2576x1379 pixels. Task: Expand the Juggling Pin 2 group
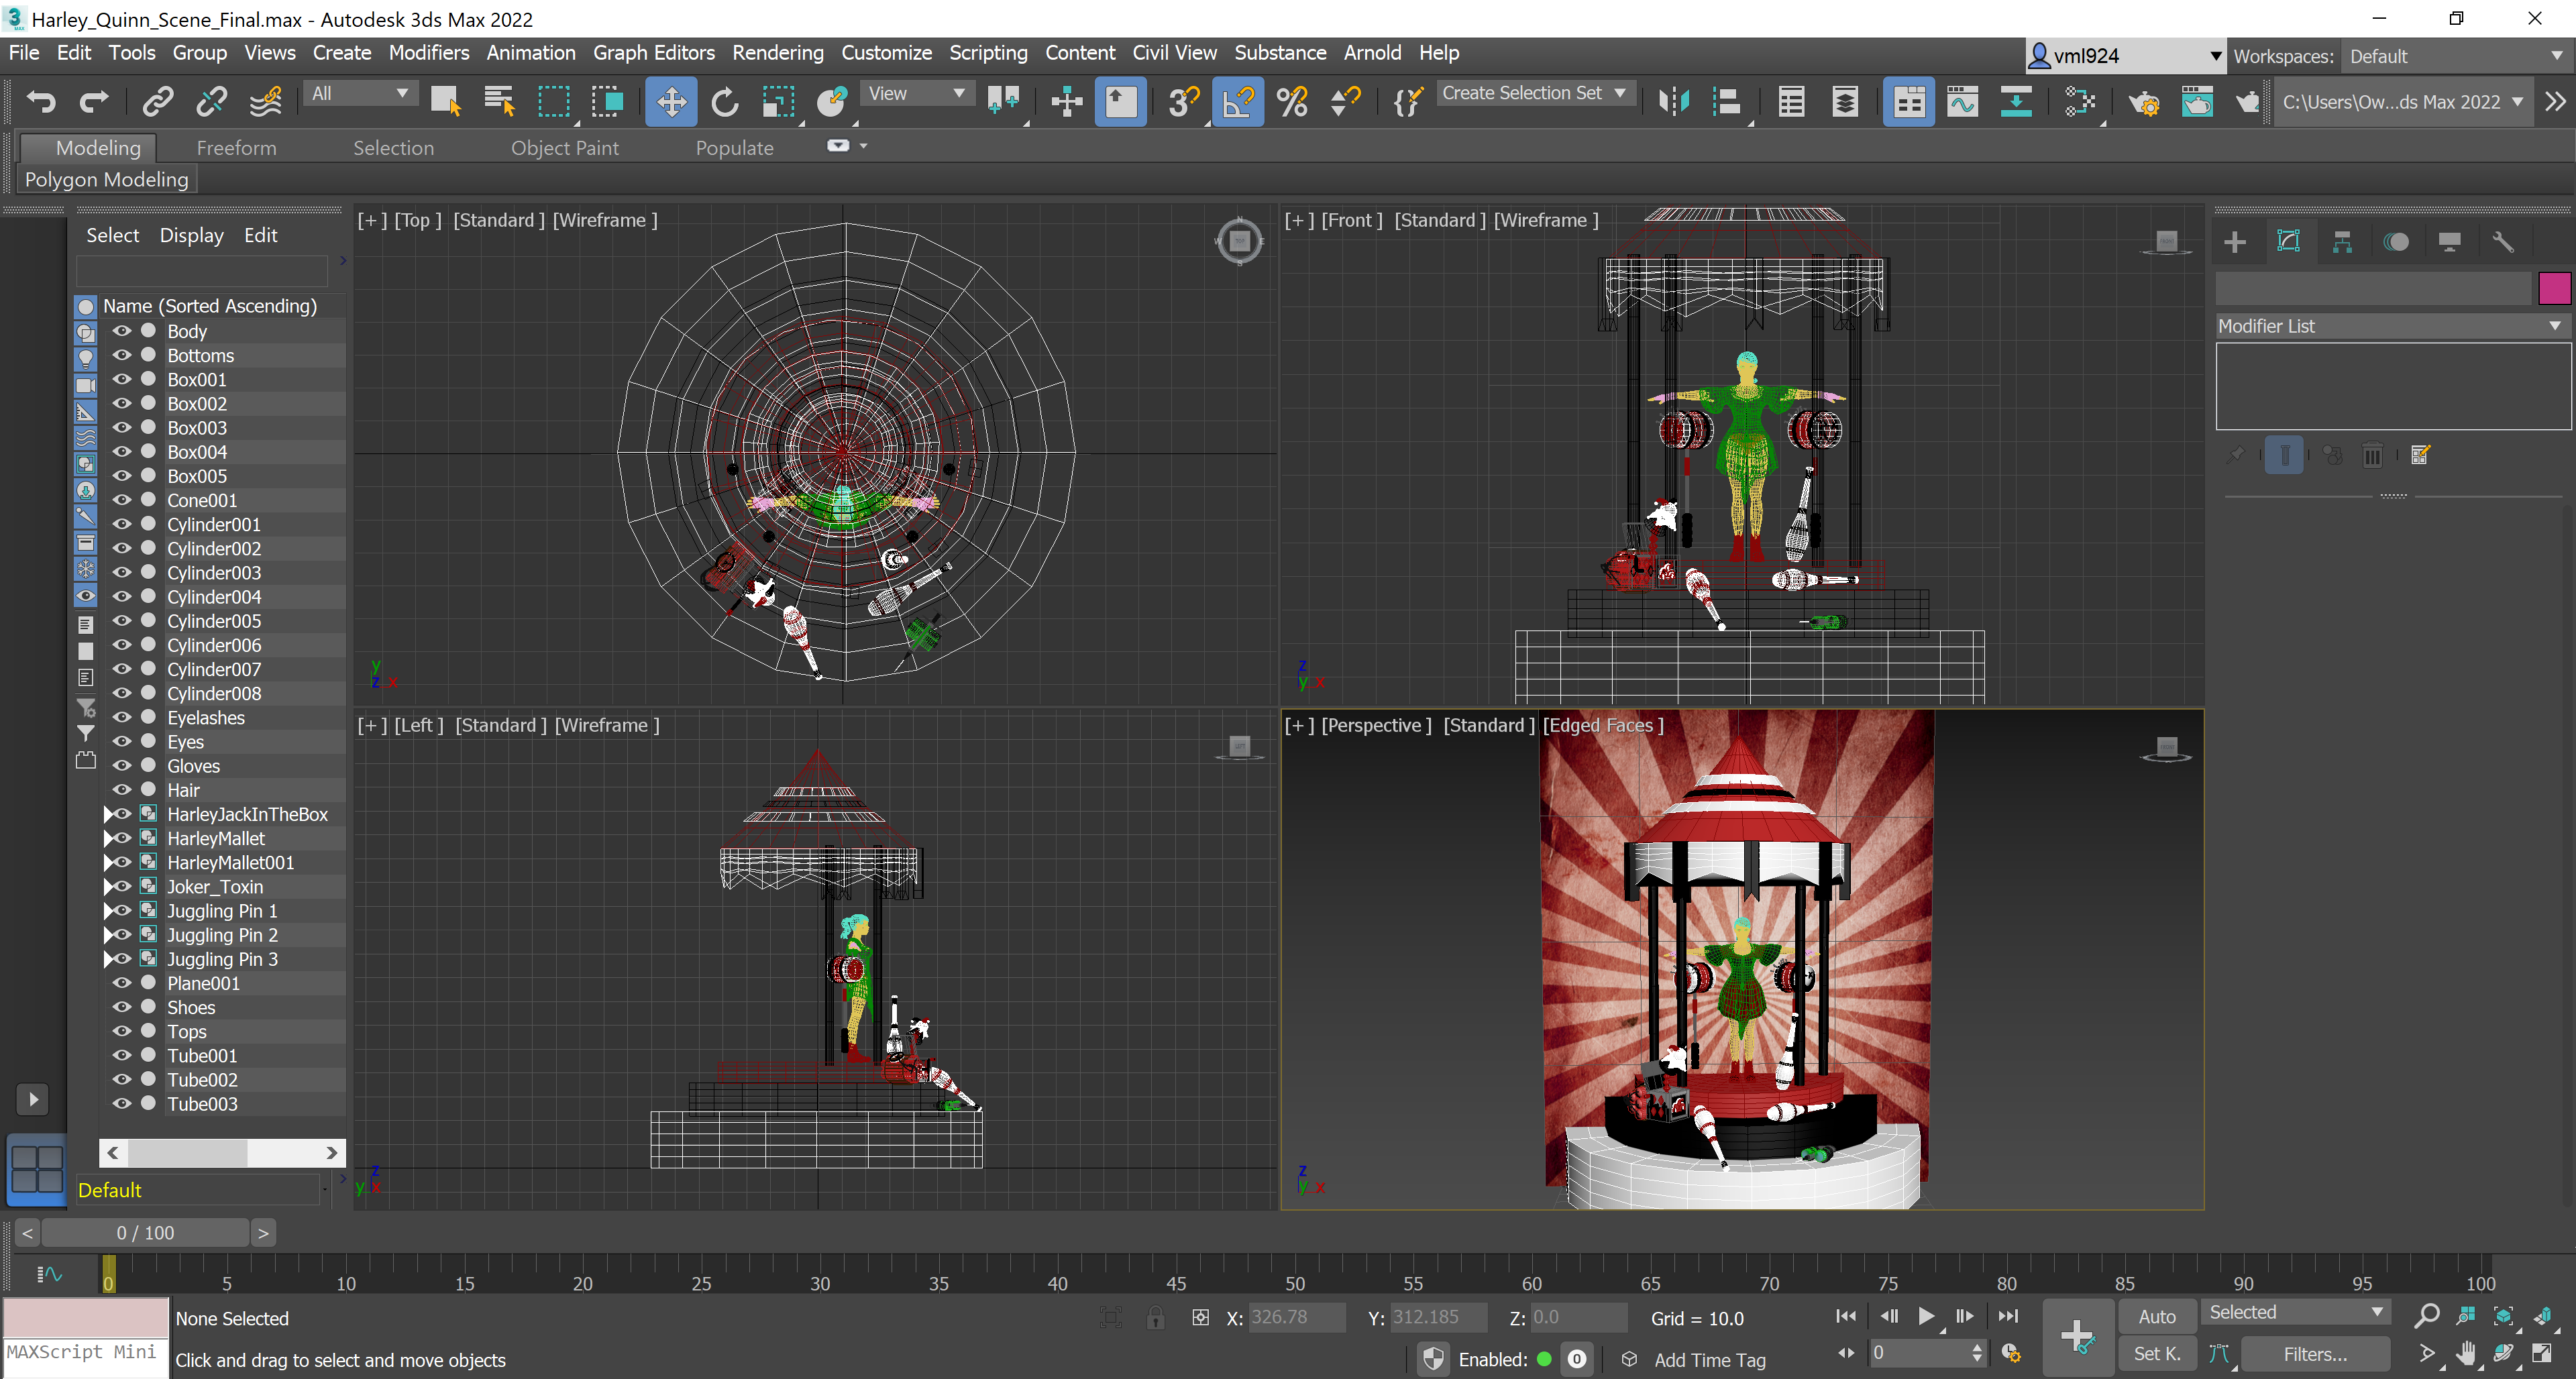[x=108, y=935]
